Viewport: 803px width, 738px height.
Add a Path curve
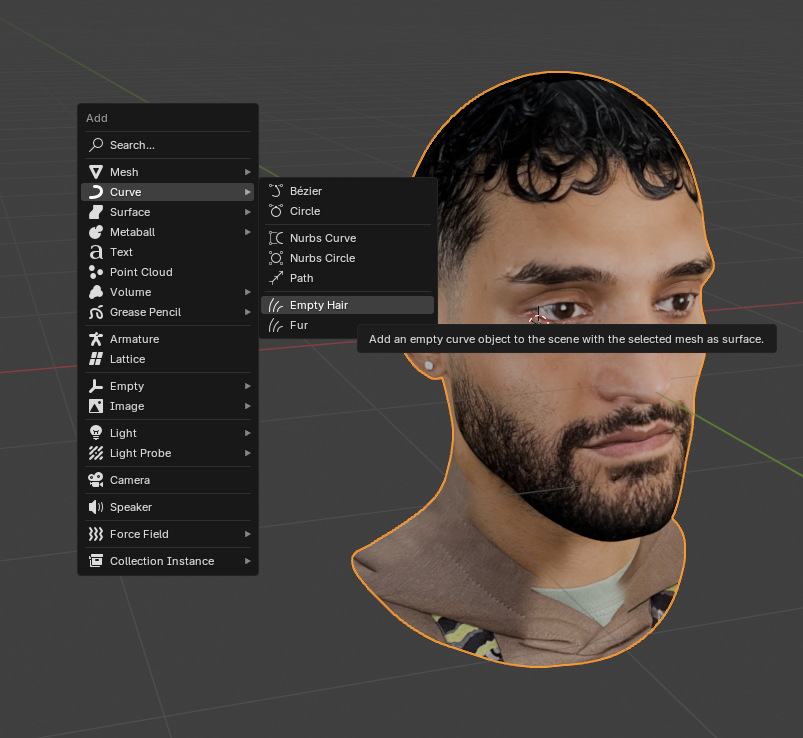point(347,278)
